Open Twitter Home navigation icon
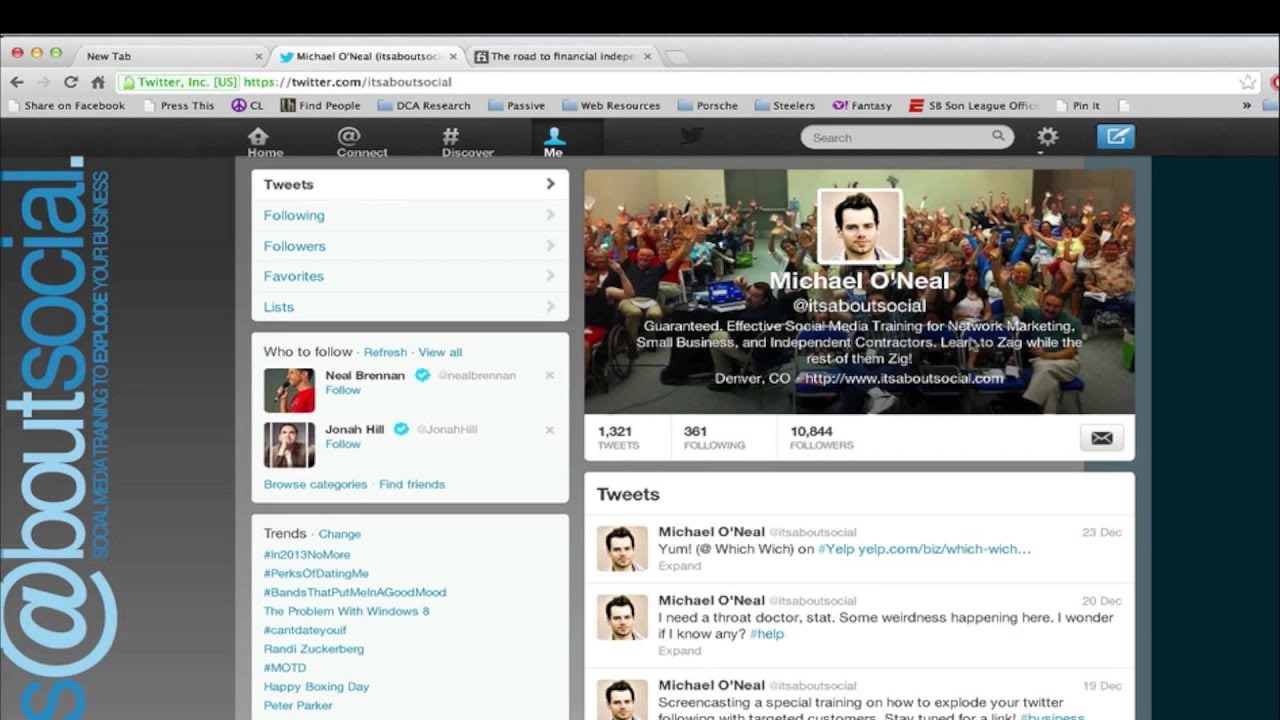This screenshot has height=720, width=1280. [265, 142]
